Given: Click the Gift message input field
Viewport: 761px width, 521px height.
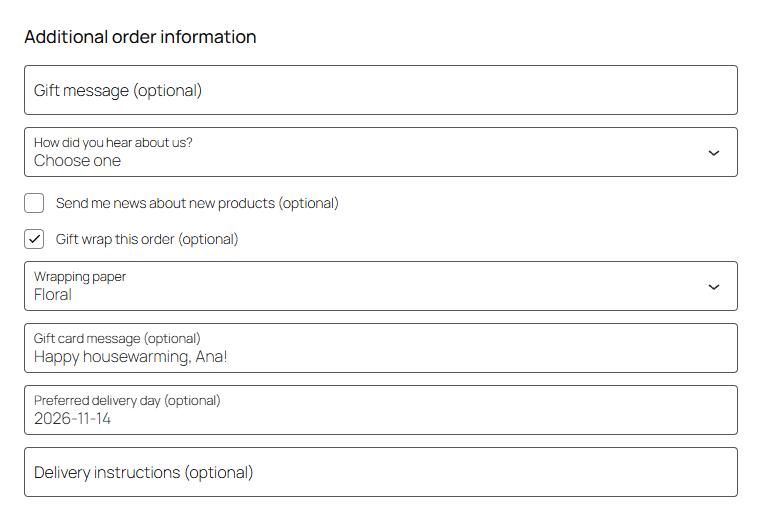Looking at the screenshot, I should pos(380,90).
